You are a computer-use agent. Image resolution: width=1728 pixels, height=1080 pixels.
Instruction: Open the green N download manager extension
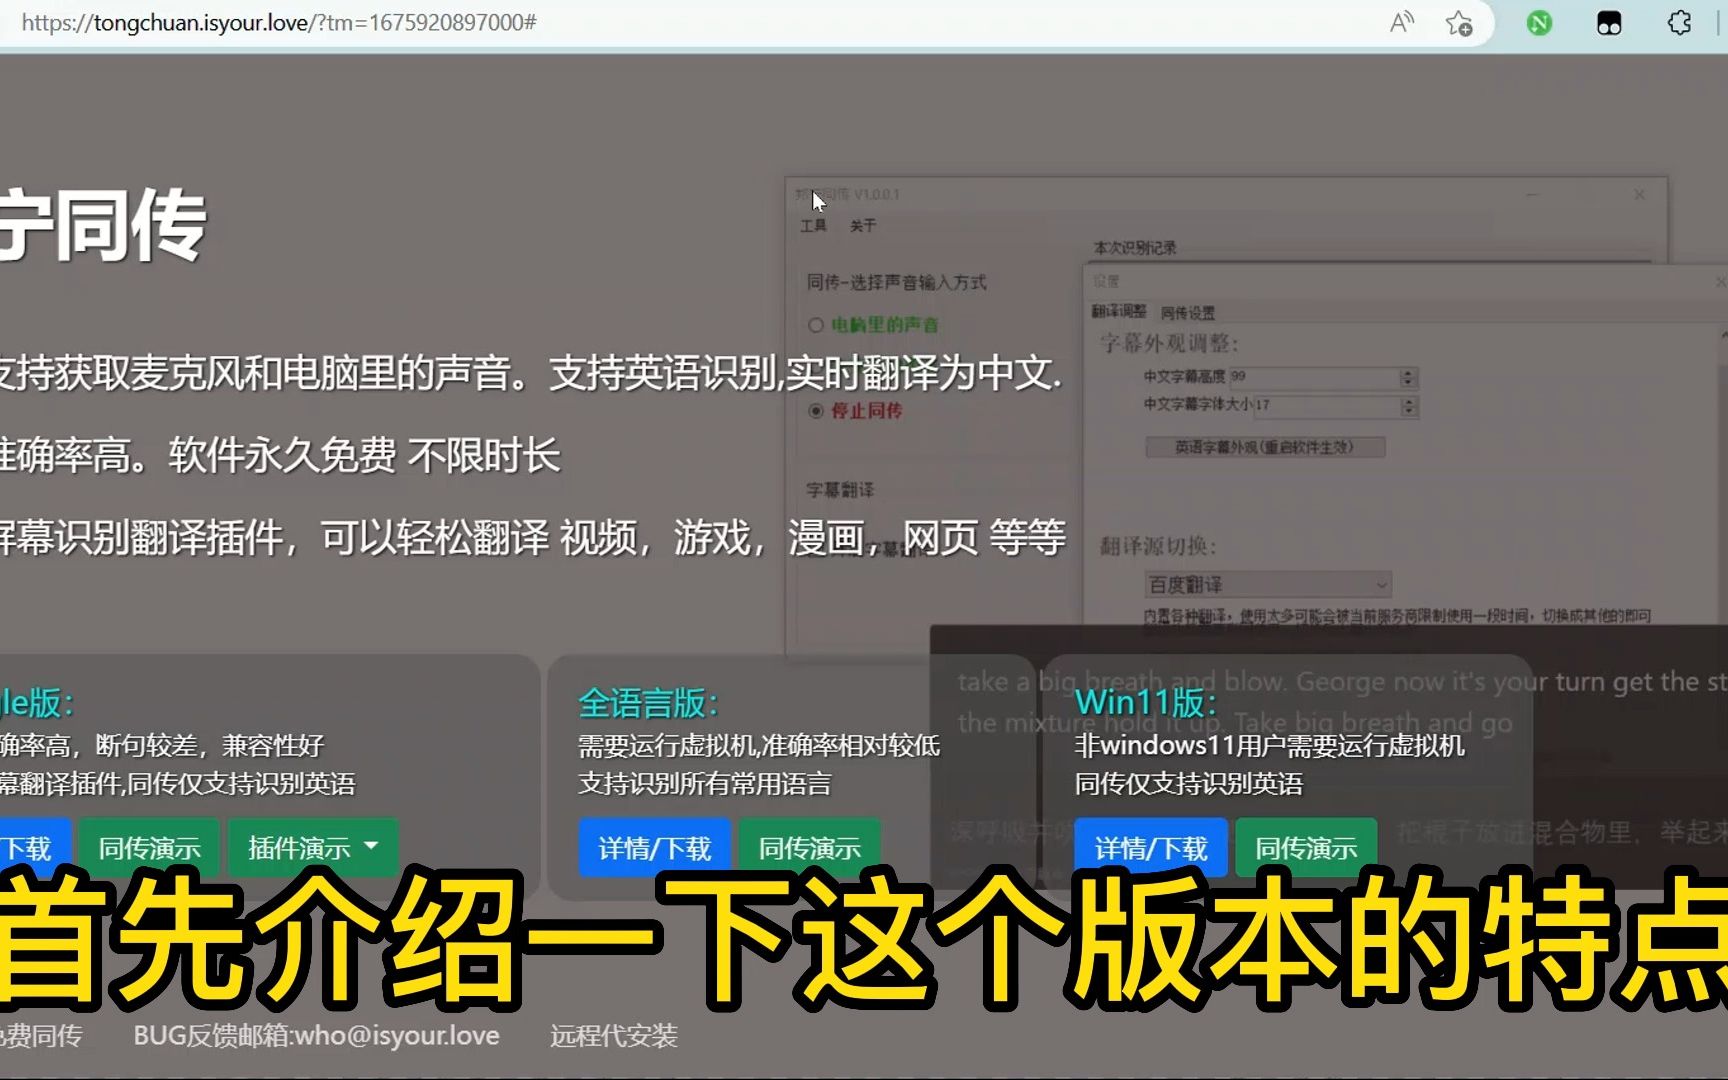click(1539, 22)
